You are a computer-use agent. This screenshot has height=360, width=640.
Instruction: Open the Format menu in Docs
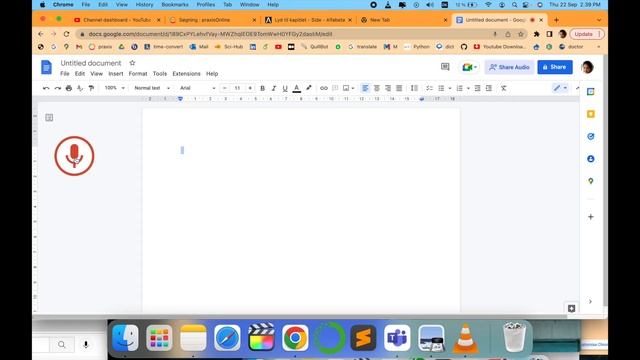point(138,74)
